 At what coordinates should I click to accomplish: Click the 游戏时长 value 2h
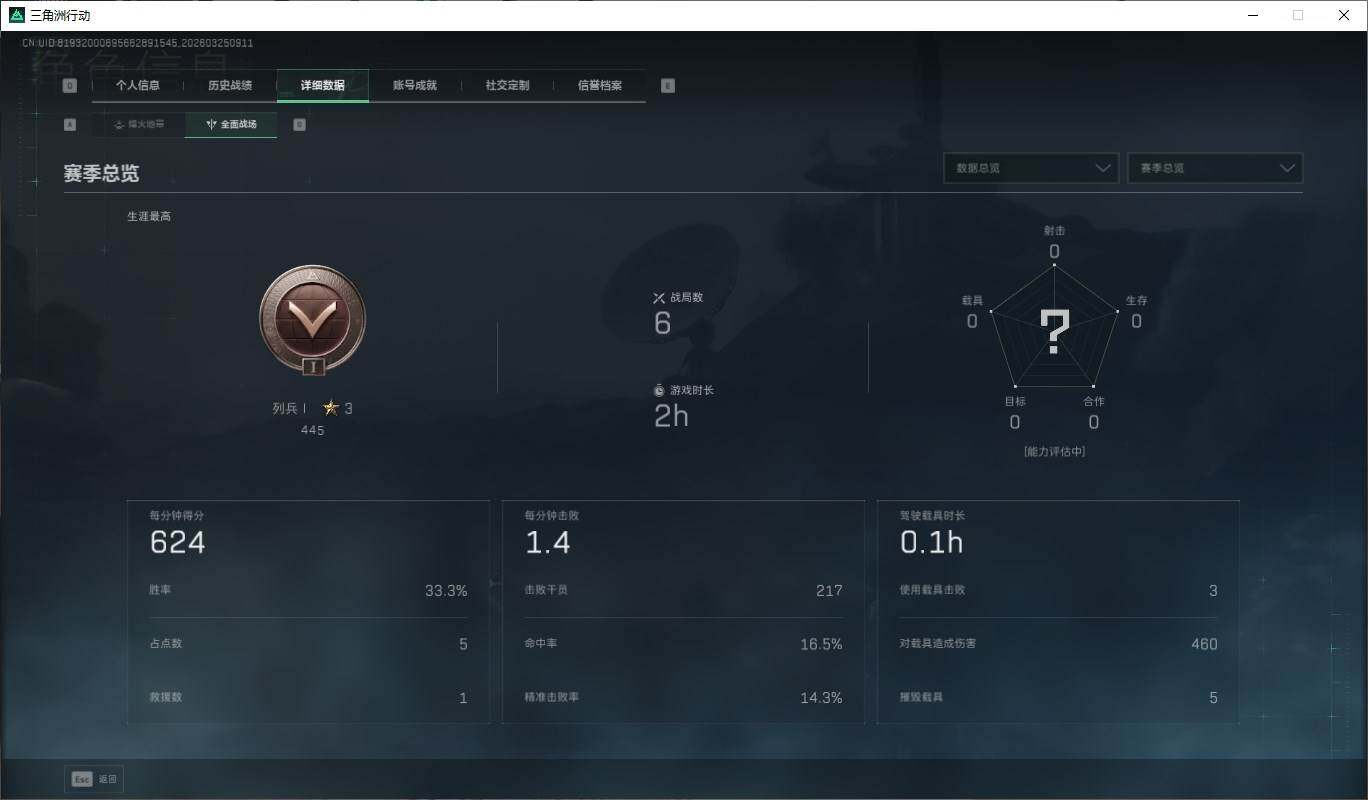pos(671,416)
